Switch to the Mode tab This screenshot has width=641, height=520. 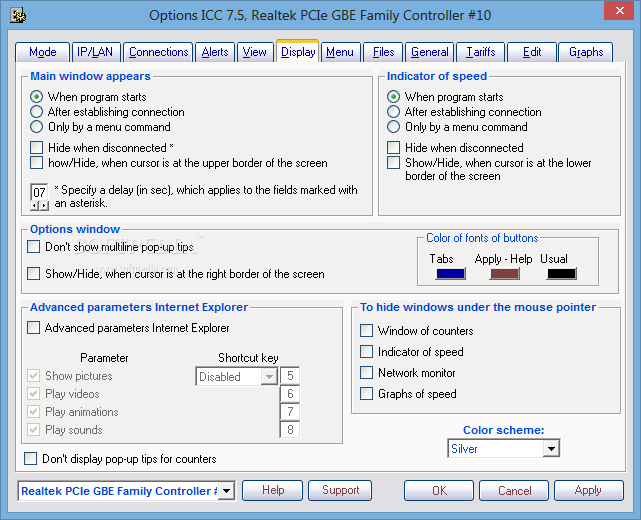pyautogui.click(x=43, y=52)
